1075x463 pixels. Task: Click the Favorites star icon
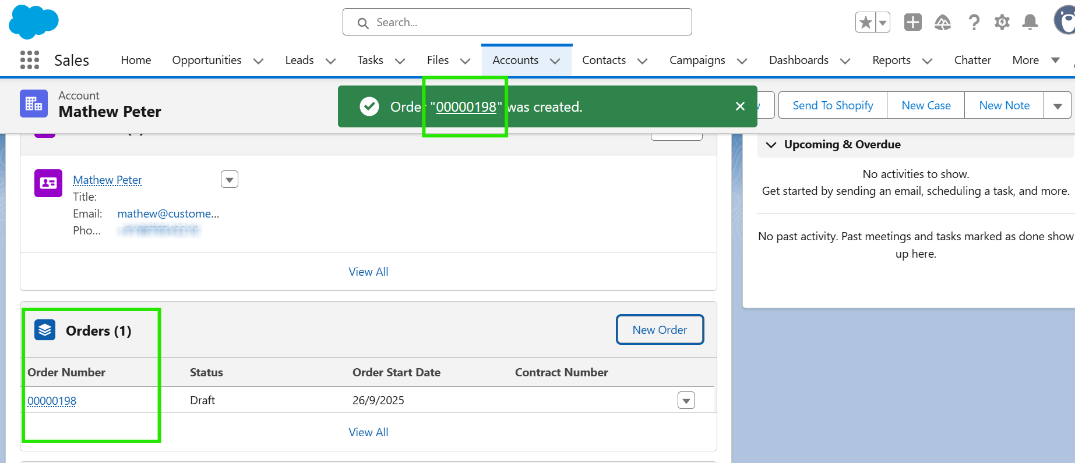(866, 23)
